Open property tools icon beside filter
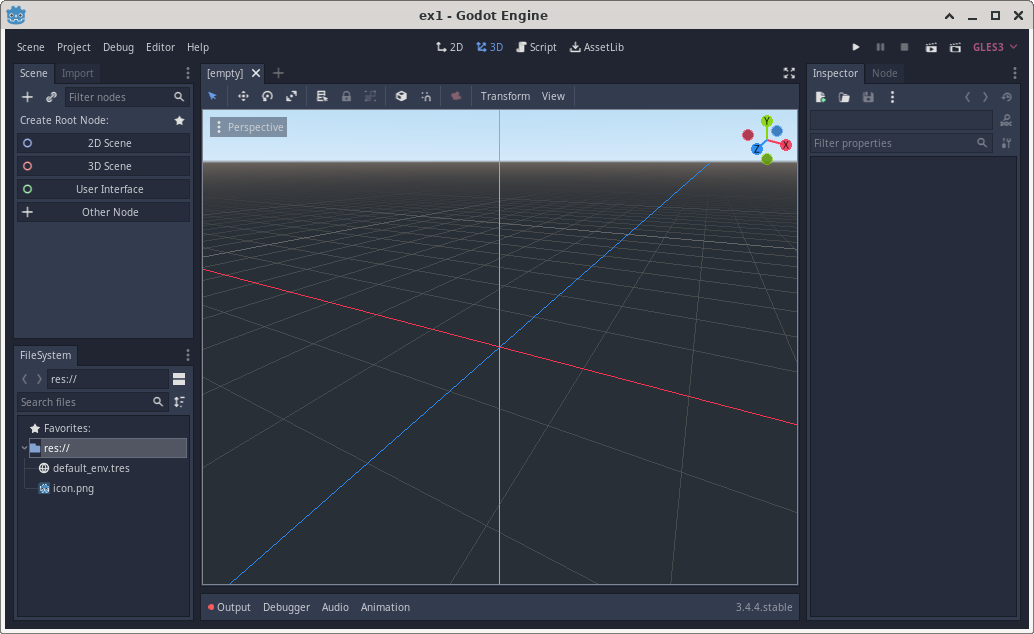 [1006, 143]
